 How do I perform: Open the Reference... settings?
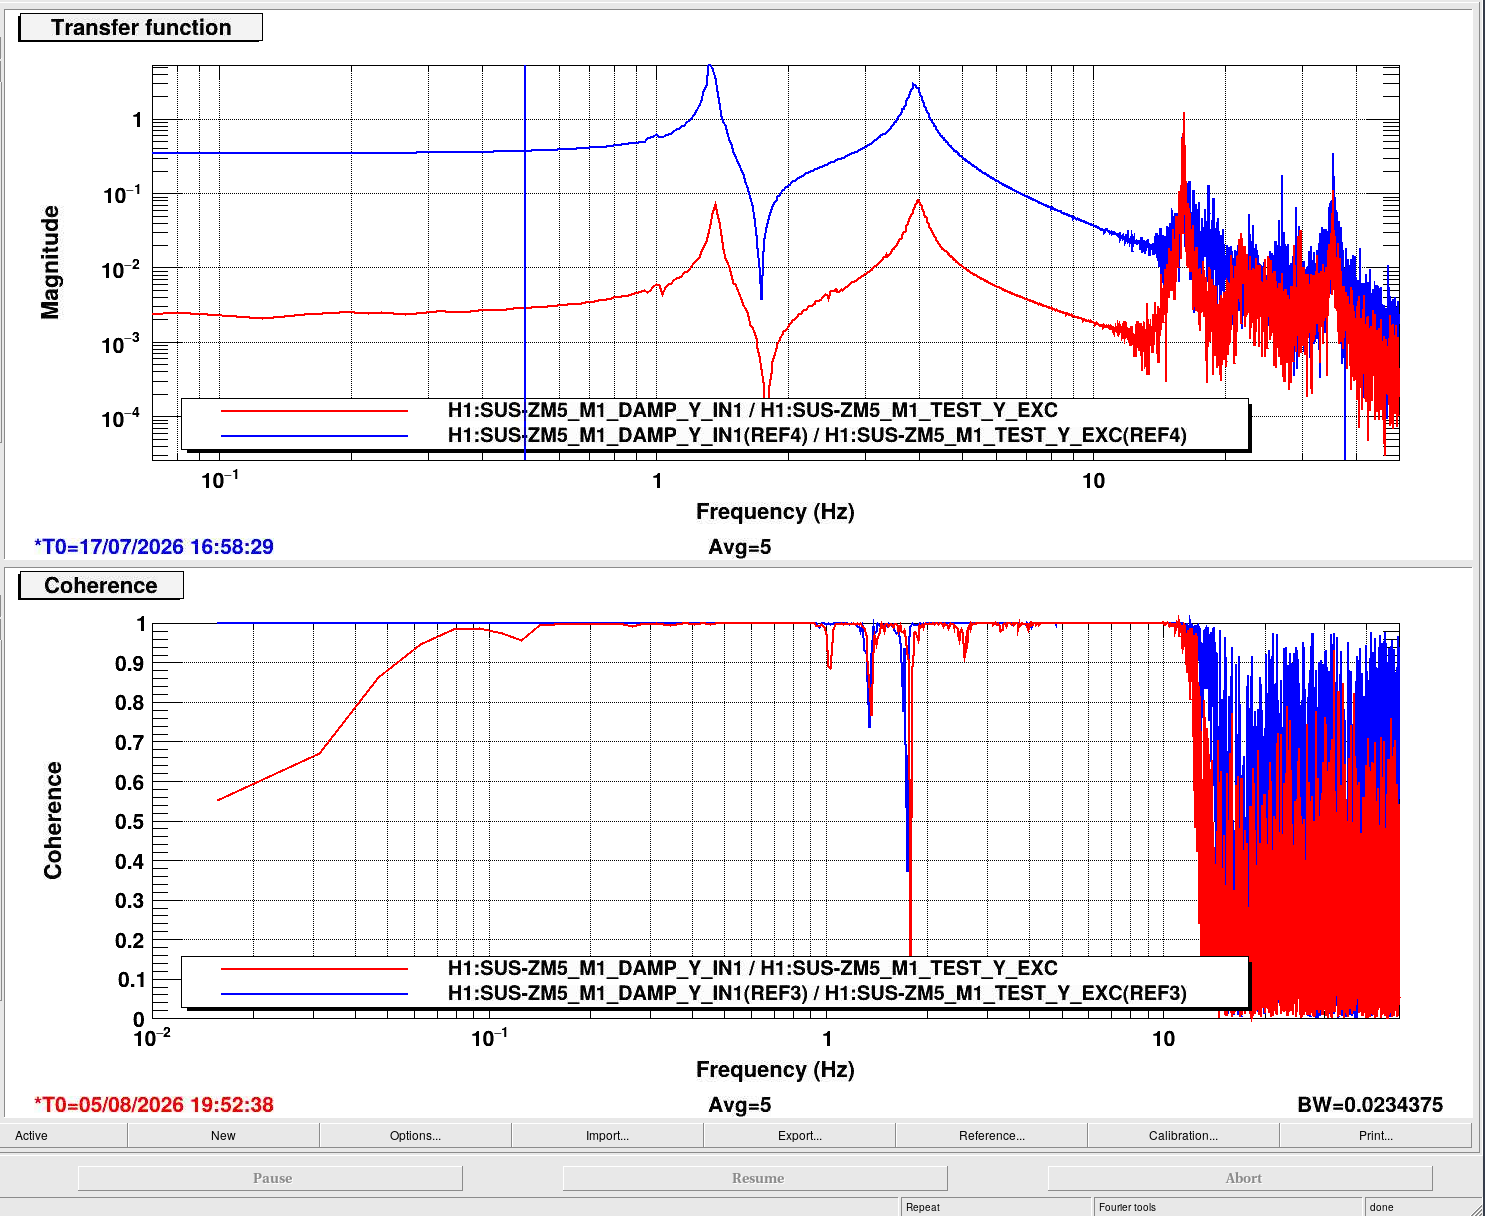point(991,1135)
